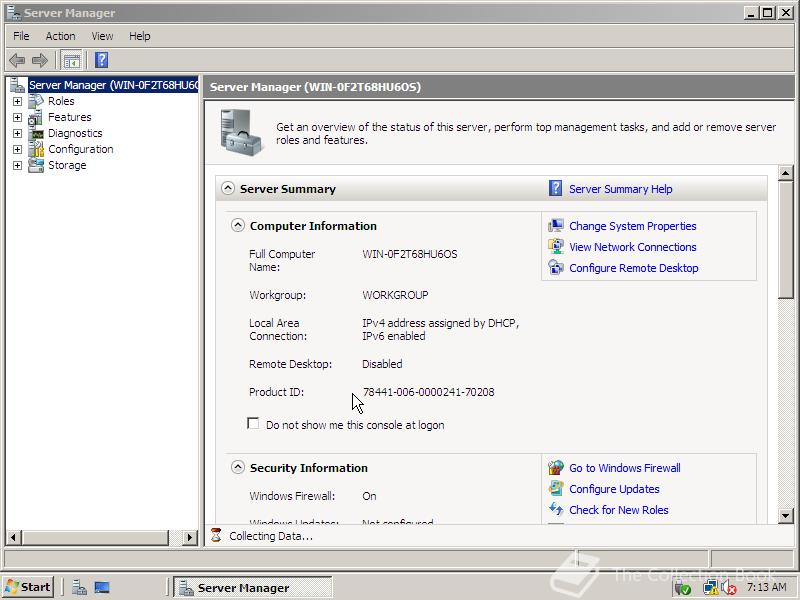Follow the Check for New Roles link

(618, 510)
